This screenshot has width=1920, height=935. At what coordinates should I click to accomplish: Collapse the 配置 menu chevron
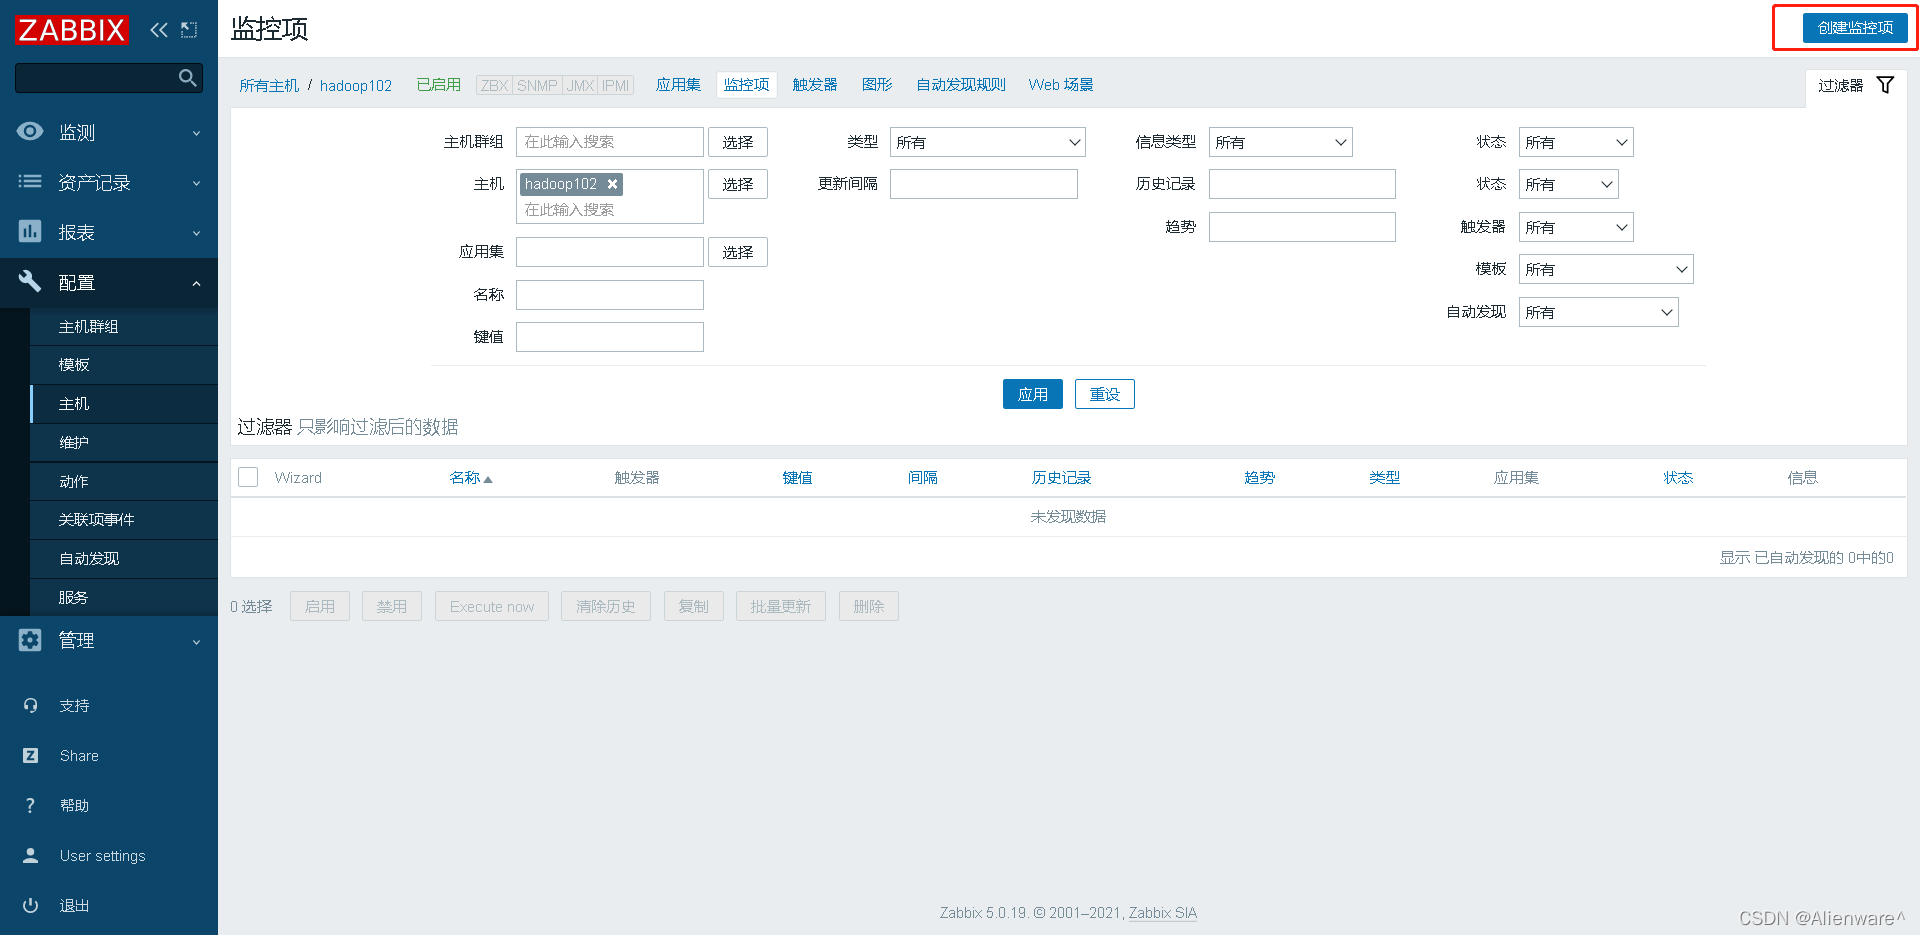tap(196, 284)
